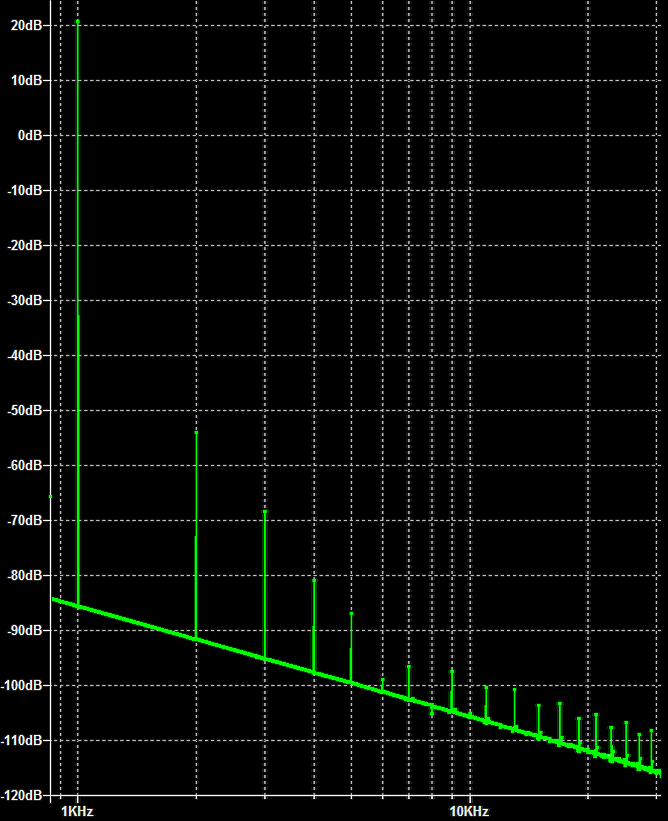Click the 1KHz horizontal axis label

(x=78, y=810)
